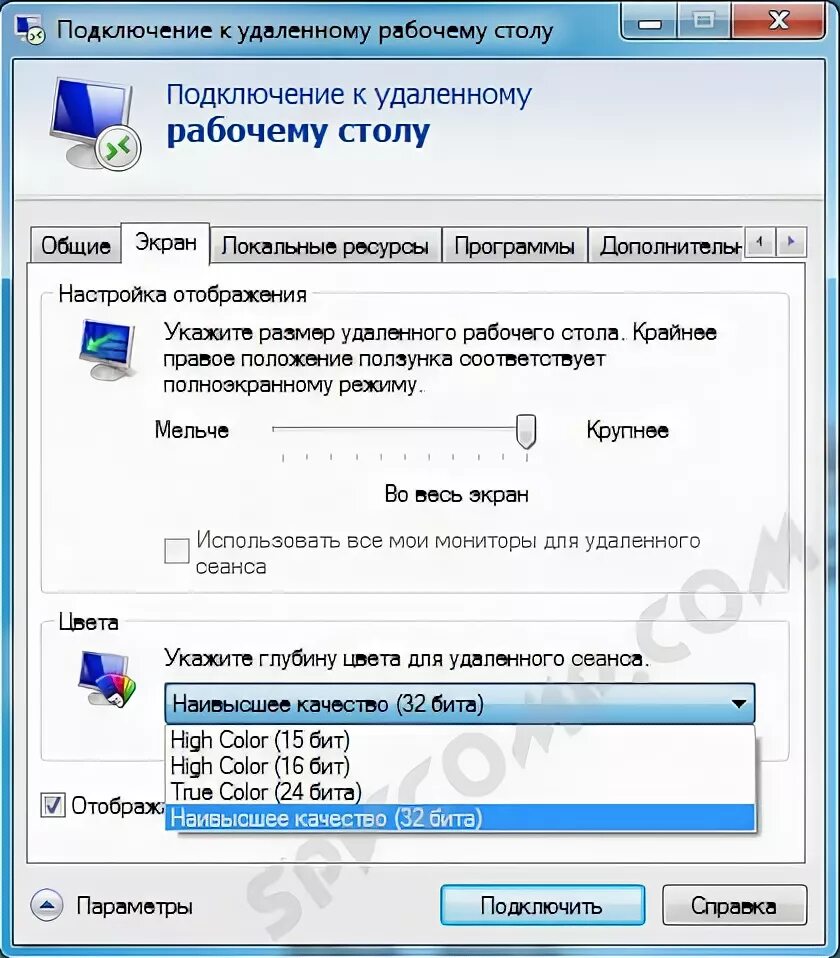This screenshot has width=840, height=958.
Task: Switch to the Общие tab
Action: pyautogui.click(x=75, y=246)
